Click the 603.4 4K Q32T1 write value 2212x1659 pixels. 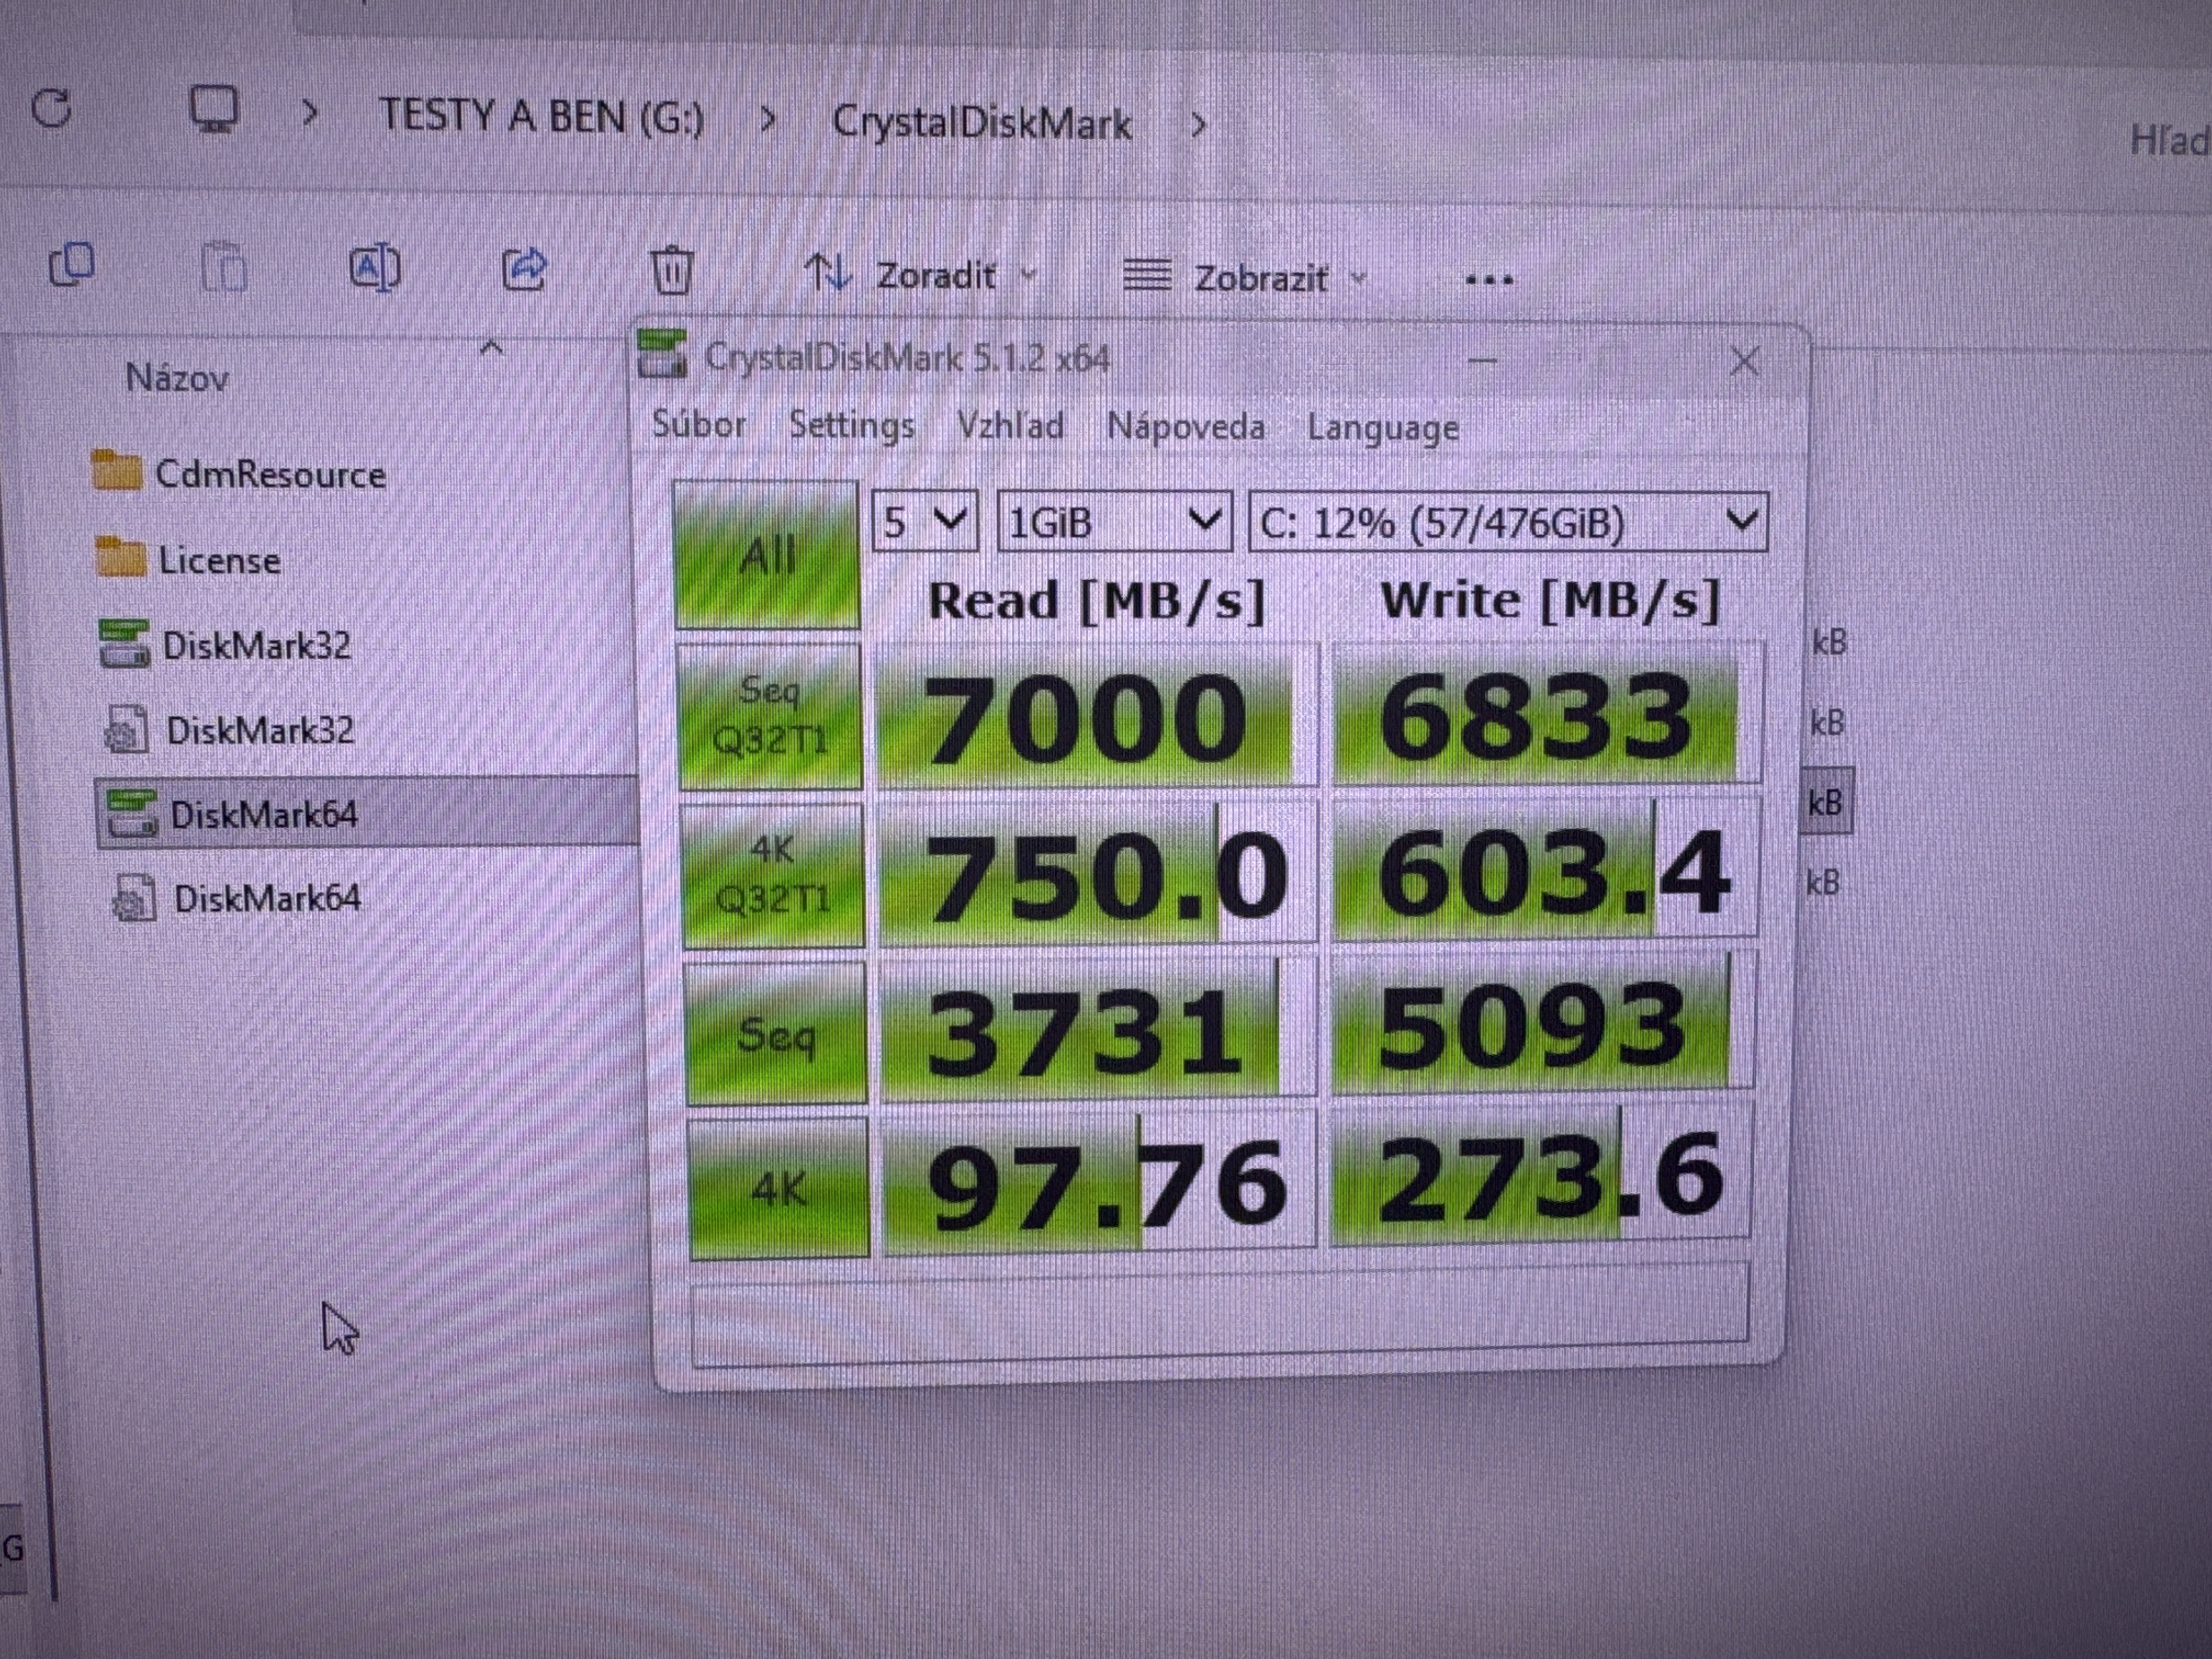pyautogui.click(x=1545, y=869)
